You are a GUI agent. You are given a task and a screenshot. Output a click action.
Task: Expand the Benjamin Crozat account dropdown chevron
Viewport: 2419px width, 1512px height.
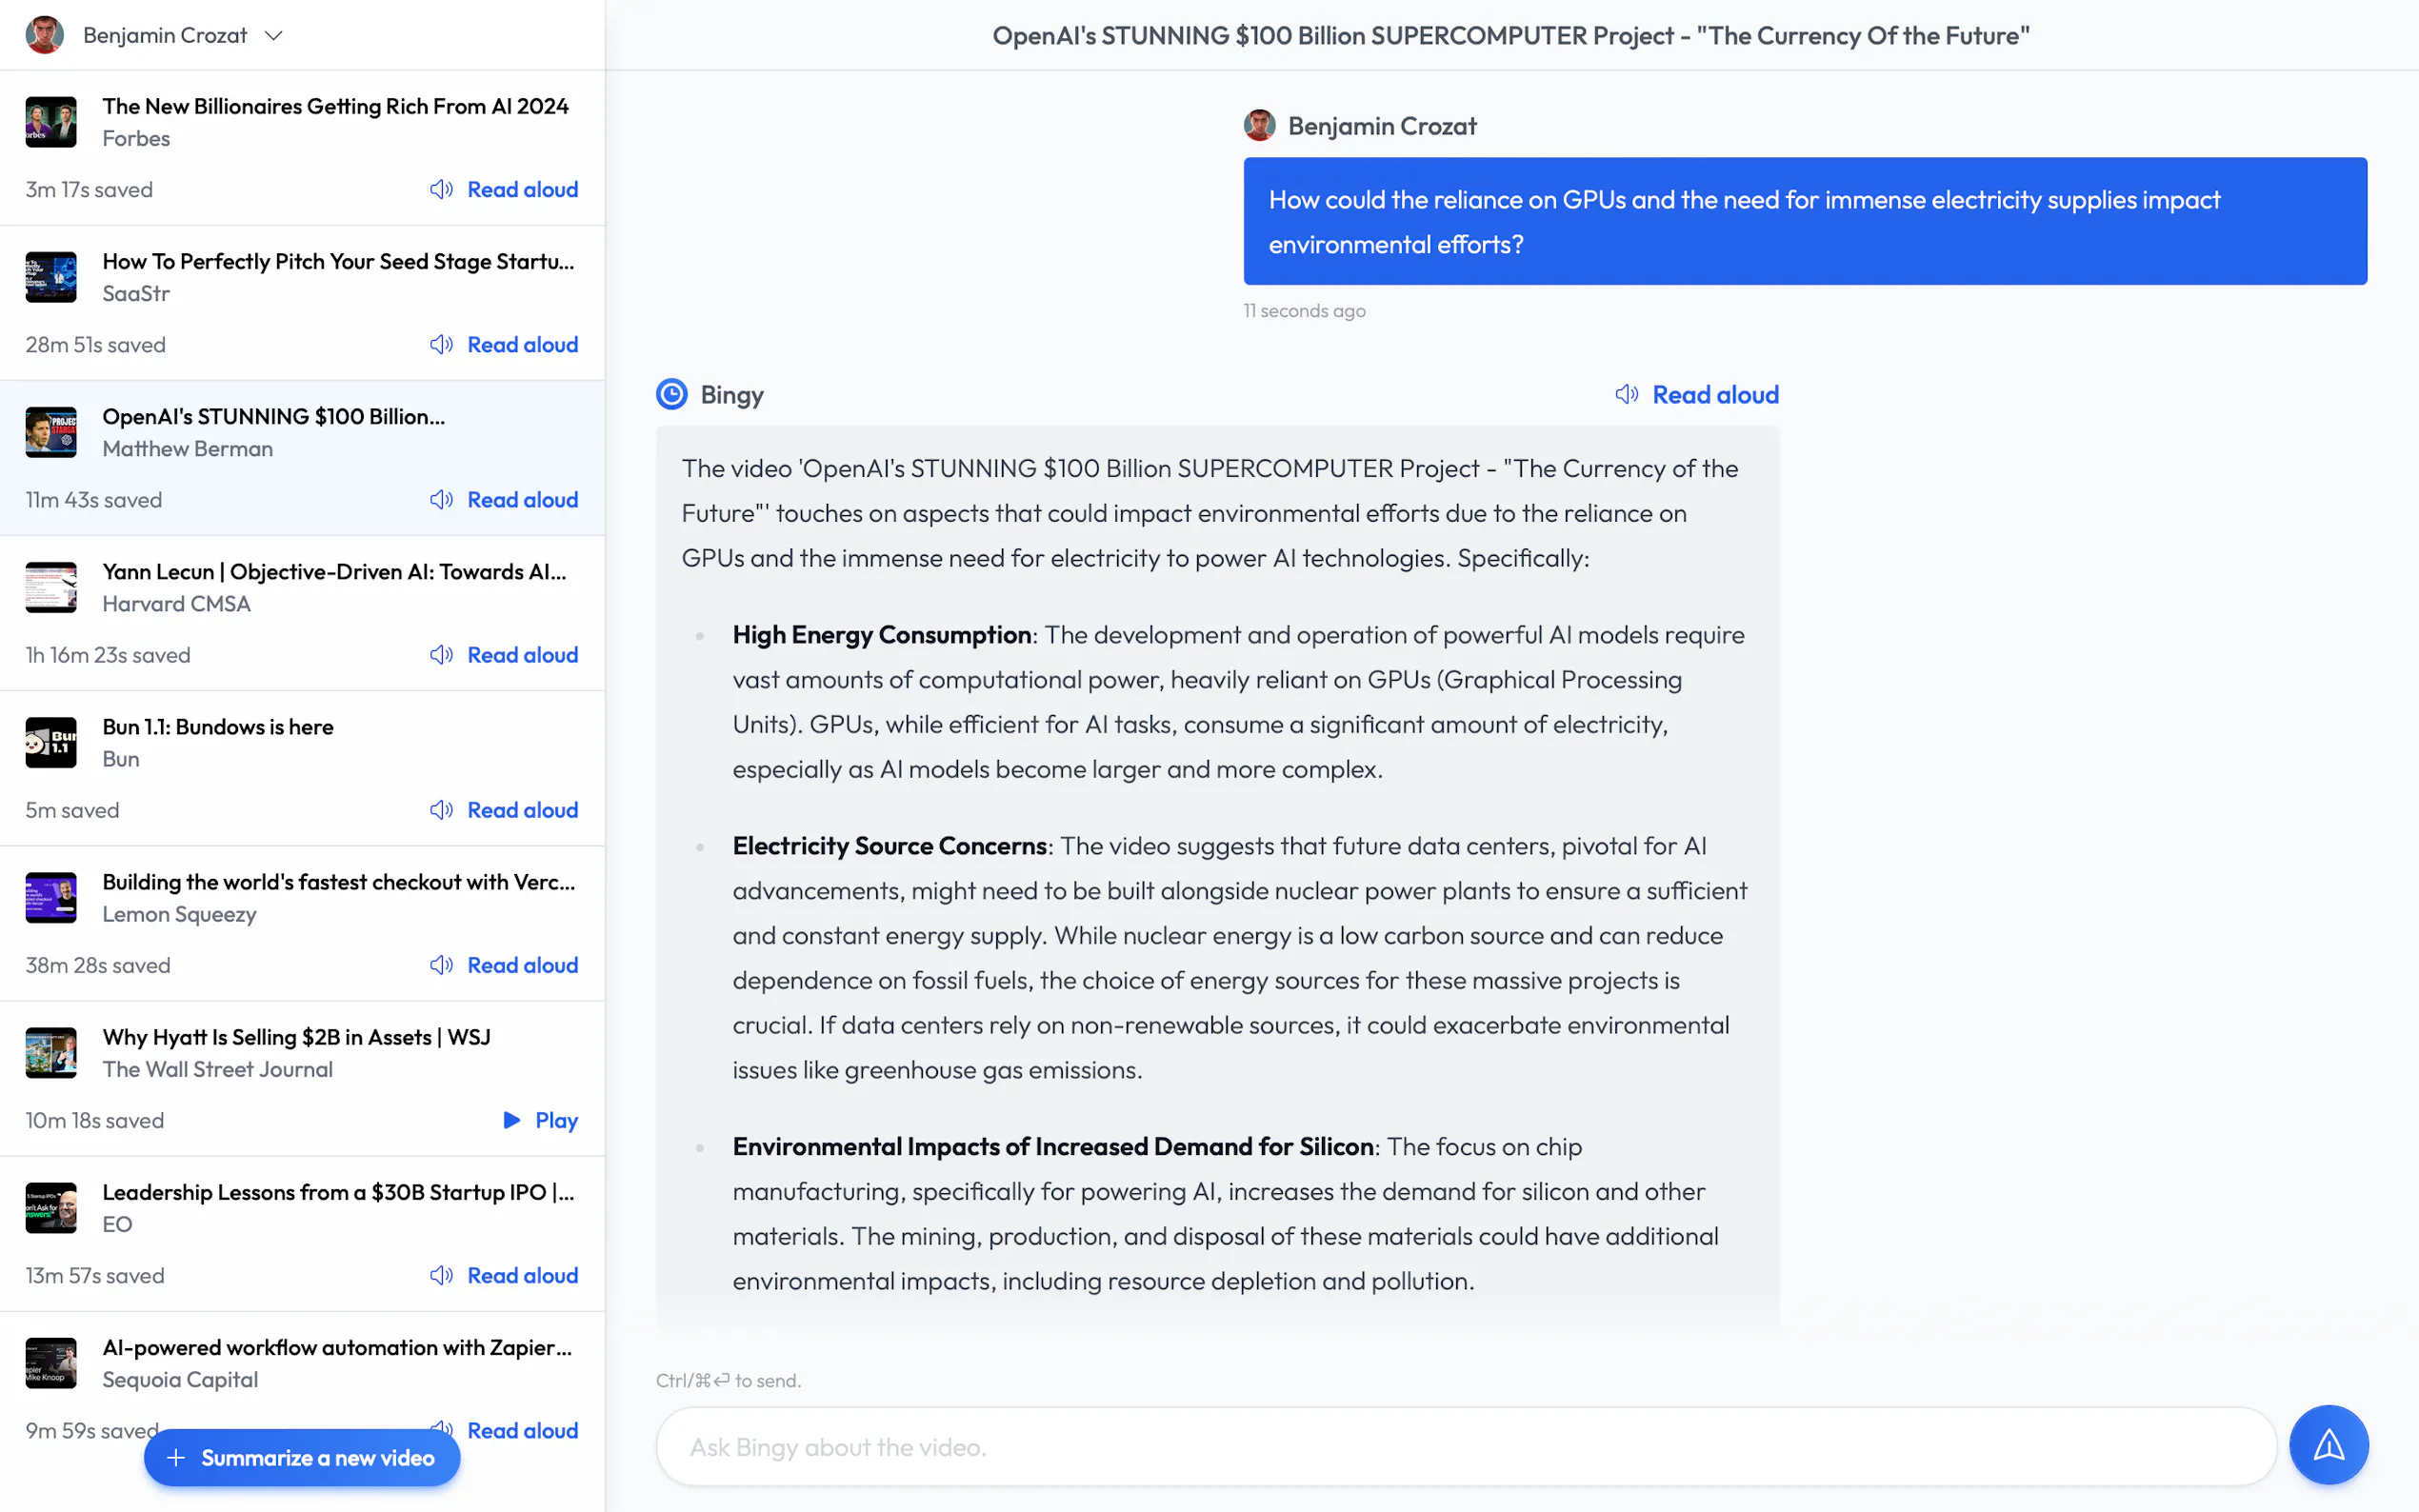(x=274, y=36)
